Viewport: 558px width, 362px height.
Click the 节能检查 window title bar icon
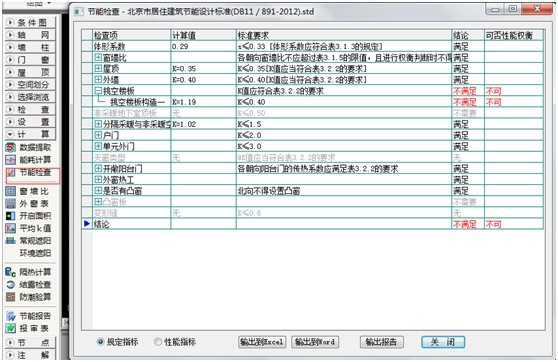78,11
